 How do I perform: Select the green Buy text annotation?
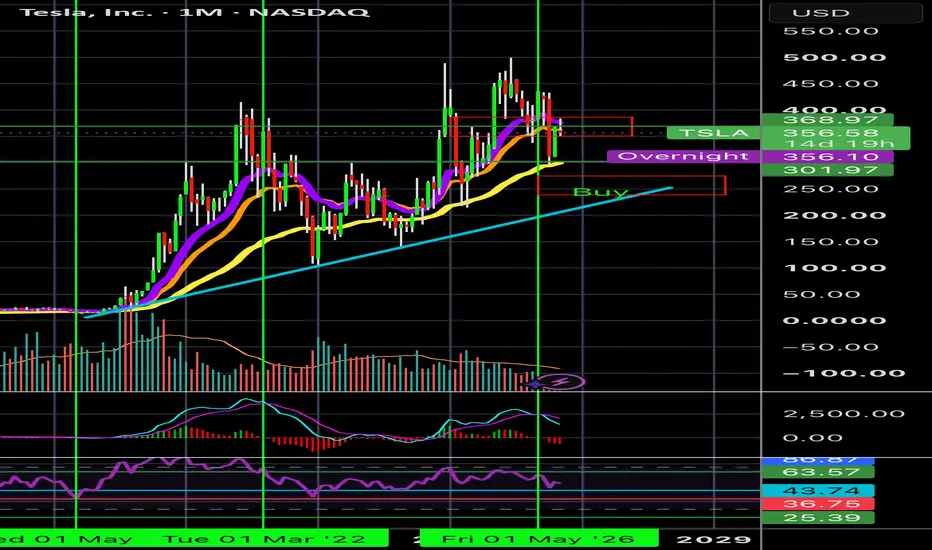[600, 192]
